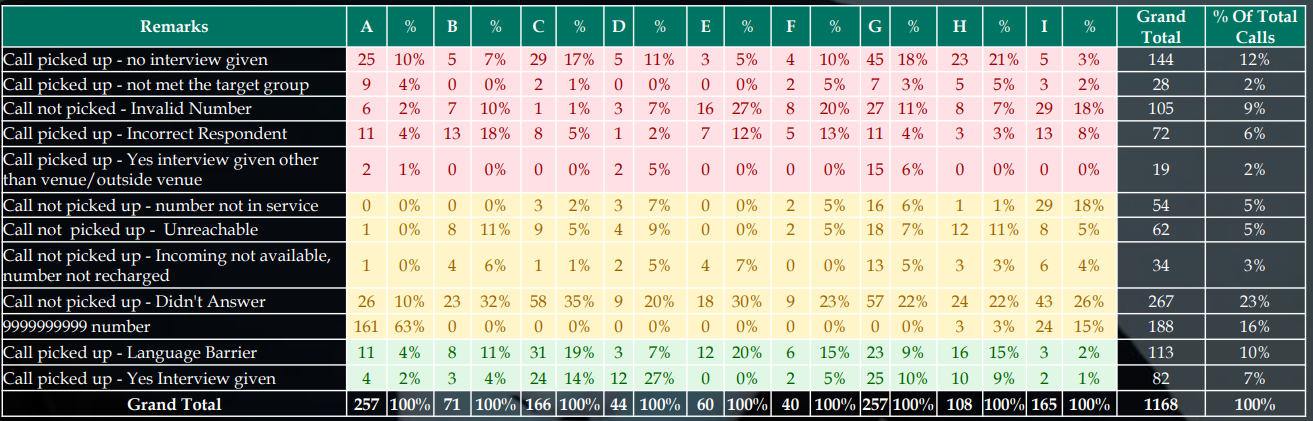This screenshot has width=1313, height=421.
Task: Select the 267 grand total cell
Action: click(x=1160, y=301)
